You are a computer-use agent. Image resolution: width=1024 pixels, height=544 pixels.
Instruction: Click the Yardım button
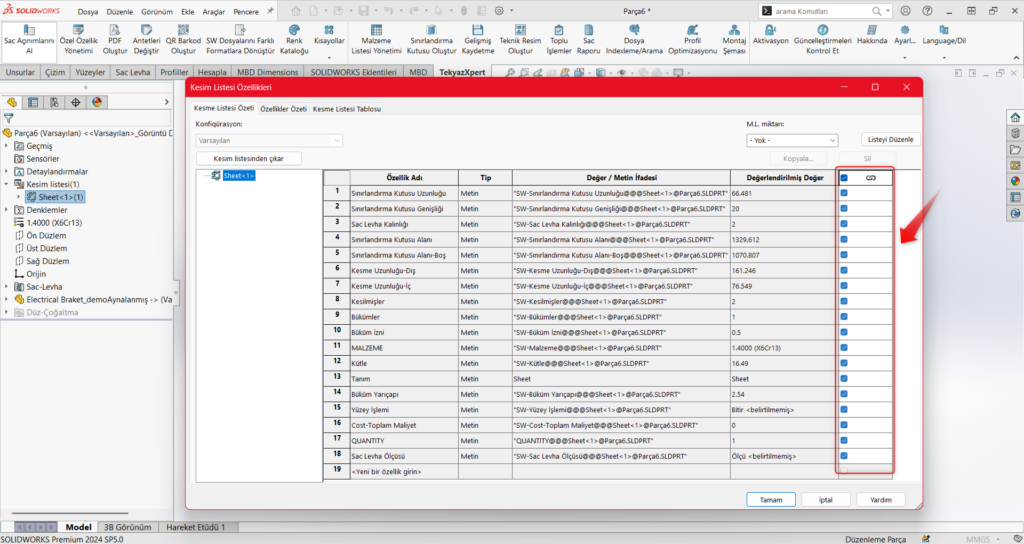click(x=881, y=500)
